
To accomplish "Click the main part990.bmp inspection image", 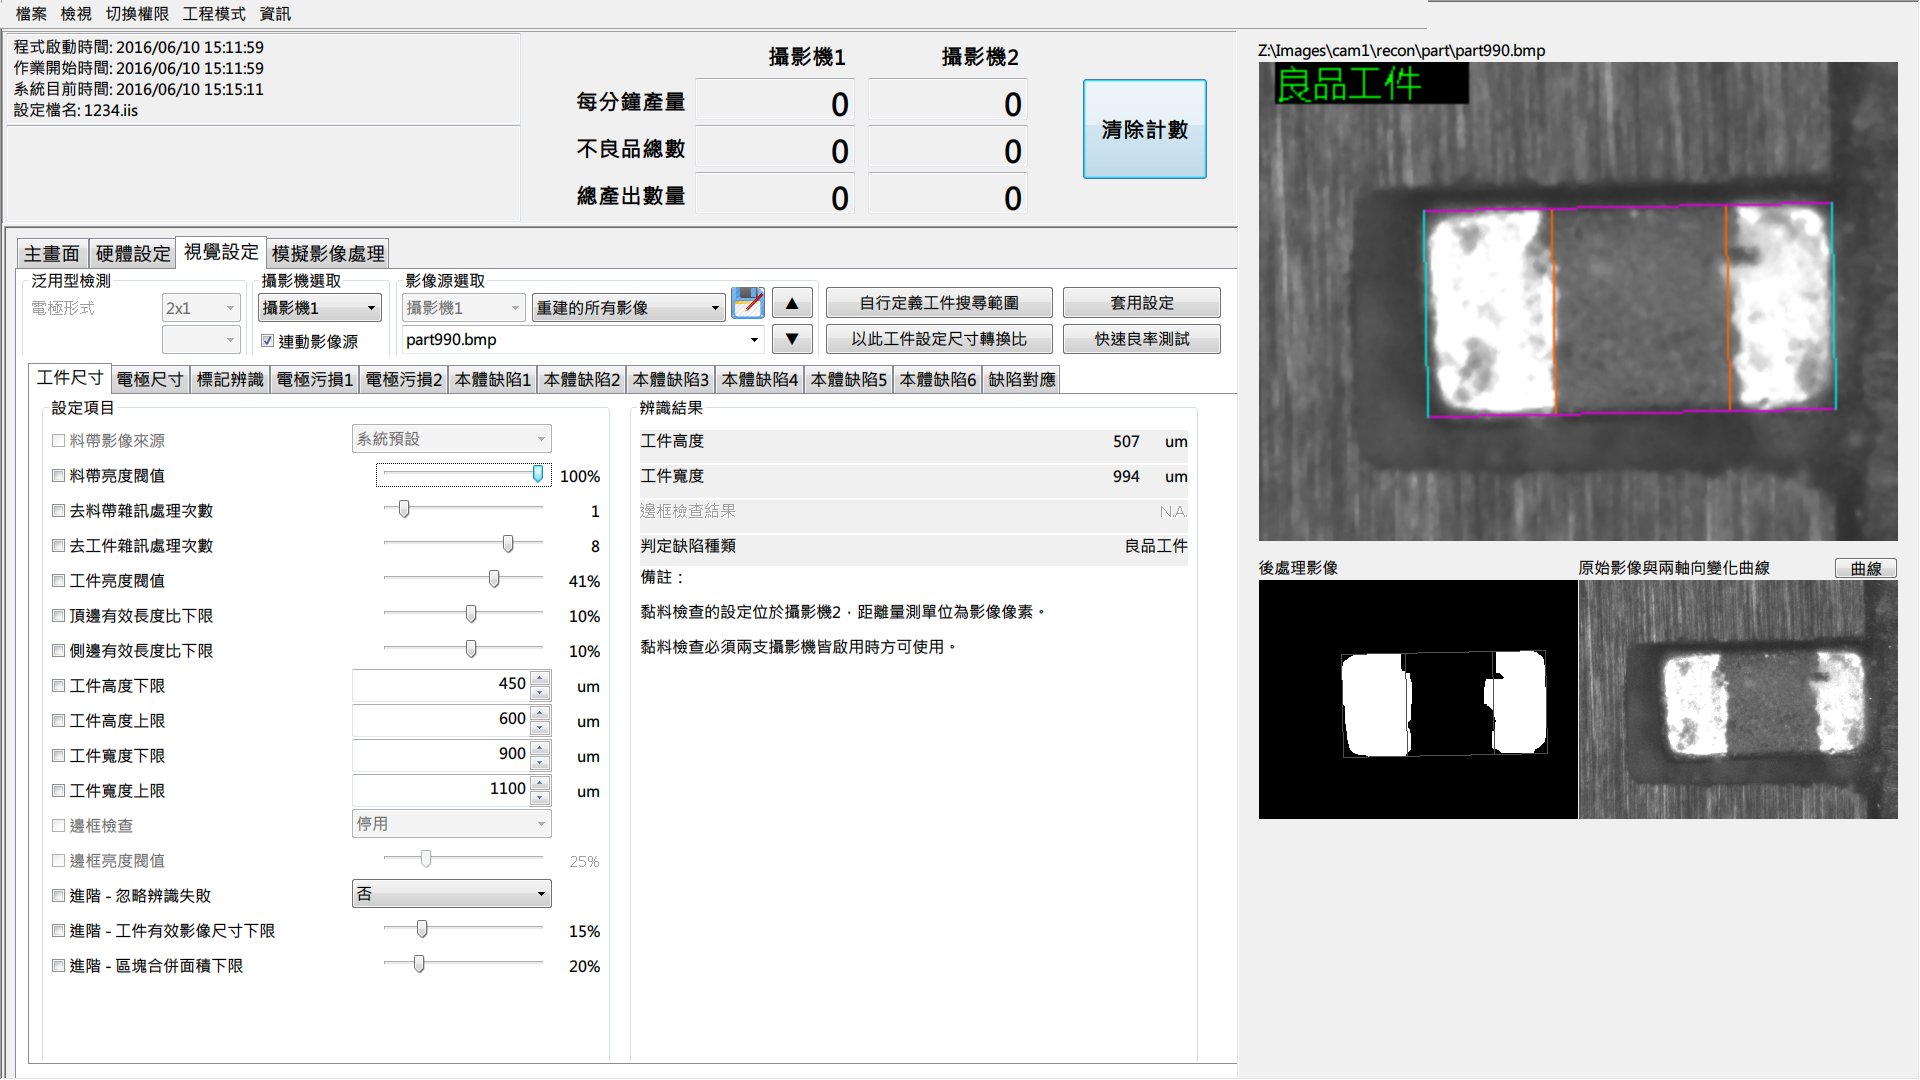I will click(1578, 301).
